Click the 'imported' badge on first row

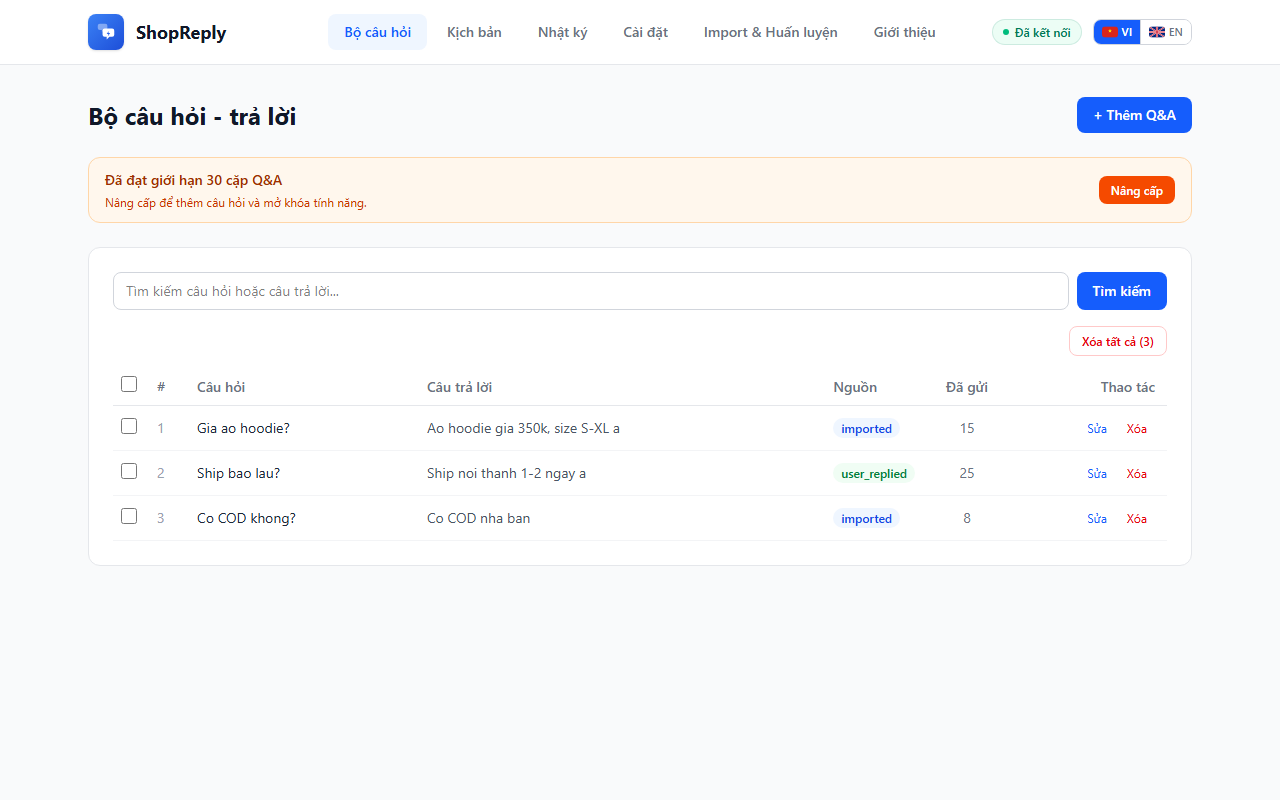tap(866, 428)
